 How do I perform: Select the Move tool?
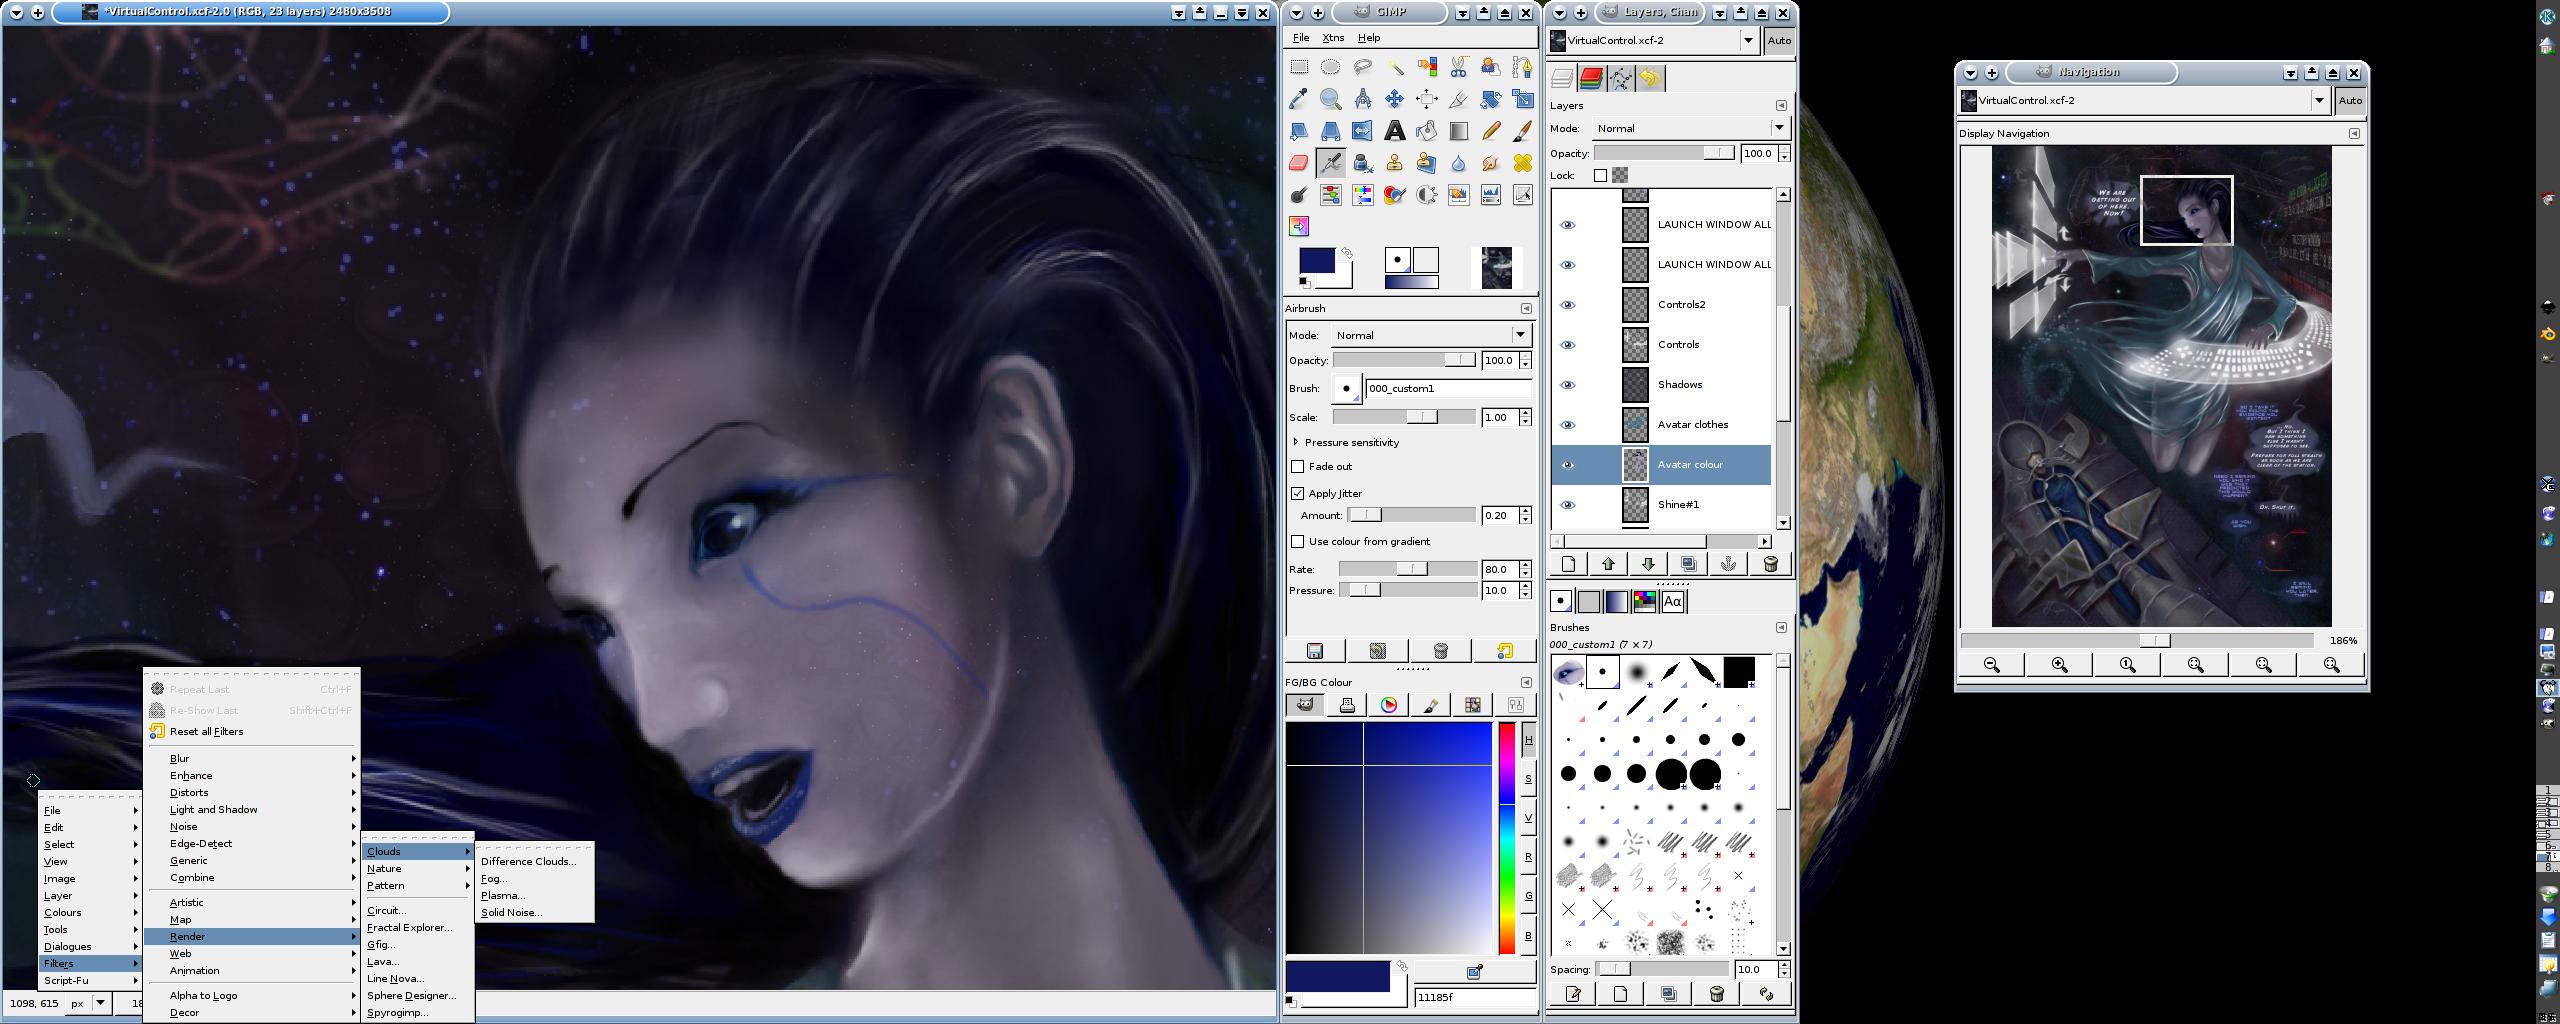(x=1394, y=99)
